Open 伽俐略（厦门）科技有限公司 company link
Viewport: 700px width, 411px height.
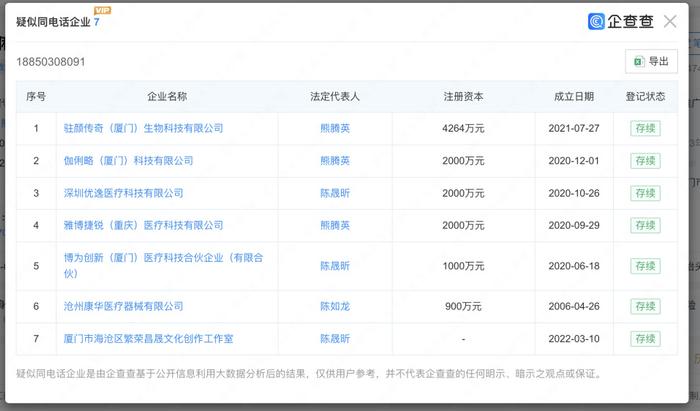coord(128,161)
